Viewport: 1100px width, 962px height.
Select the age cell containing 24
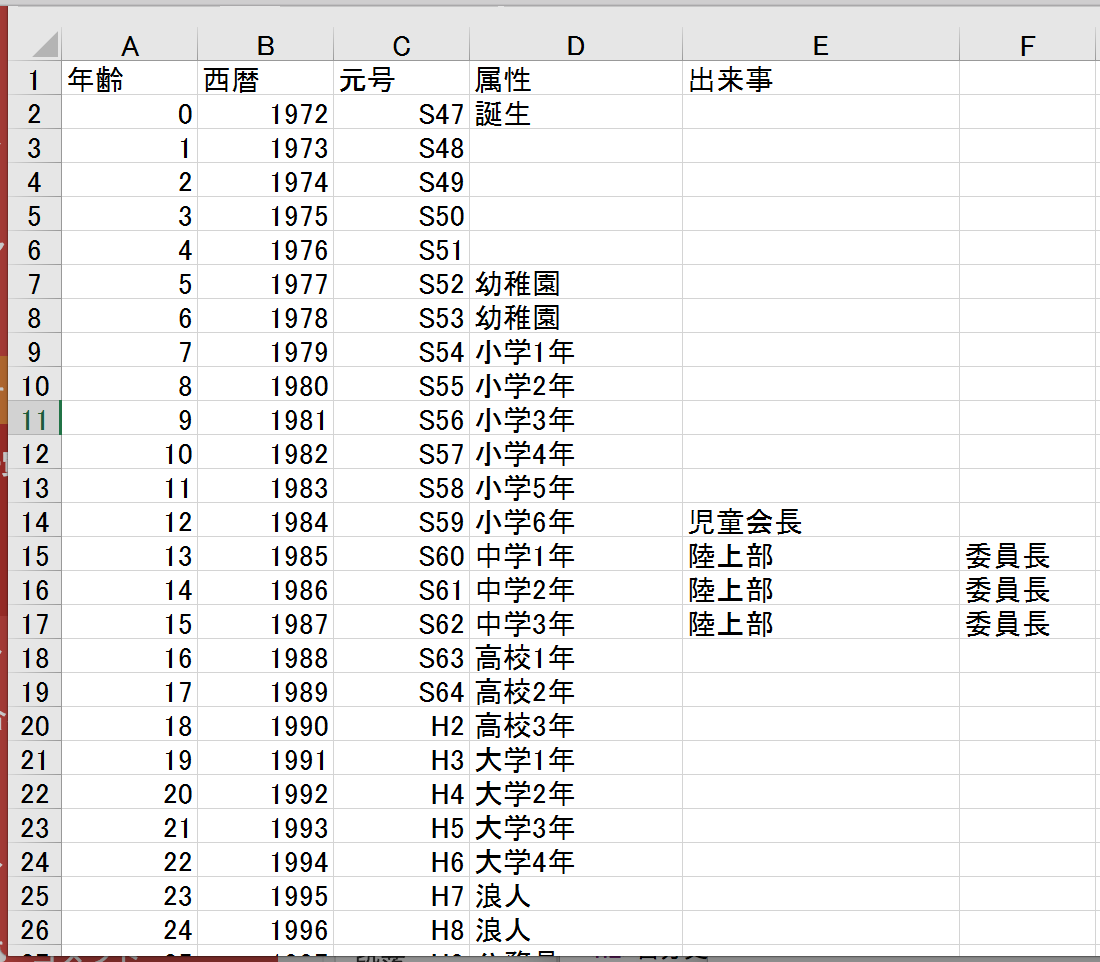pos(130,930)
